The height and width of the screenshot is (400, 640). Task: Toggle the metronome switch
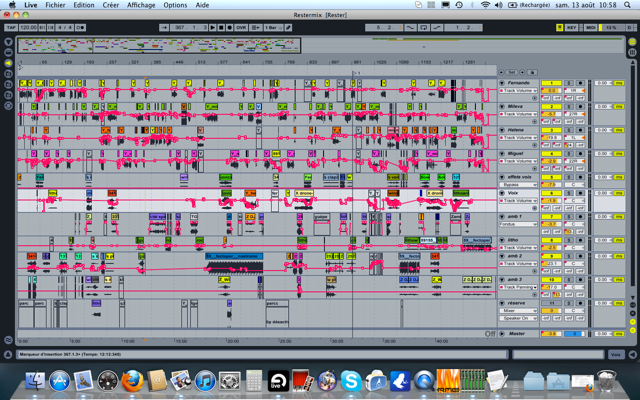click(80, 27)
